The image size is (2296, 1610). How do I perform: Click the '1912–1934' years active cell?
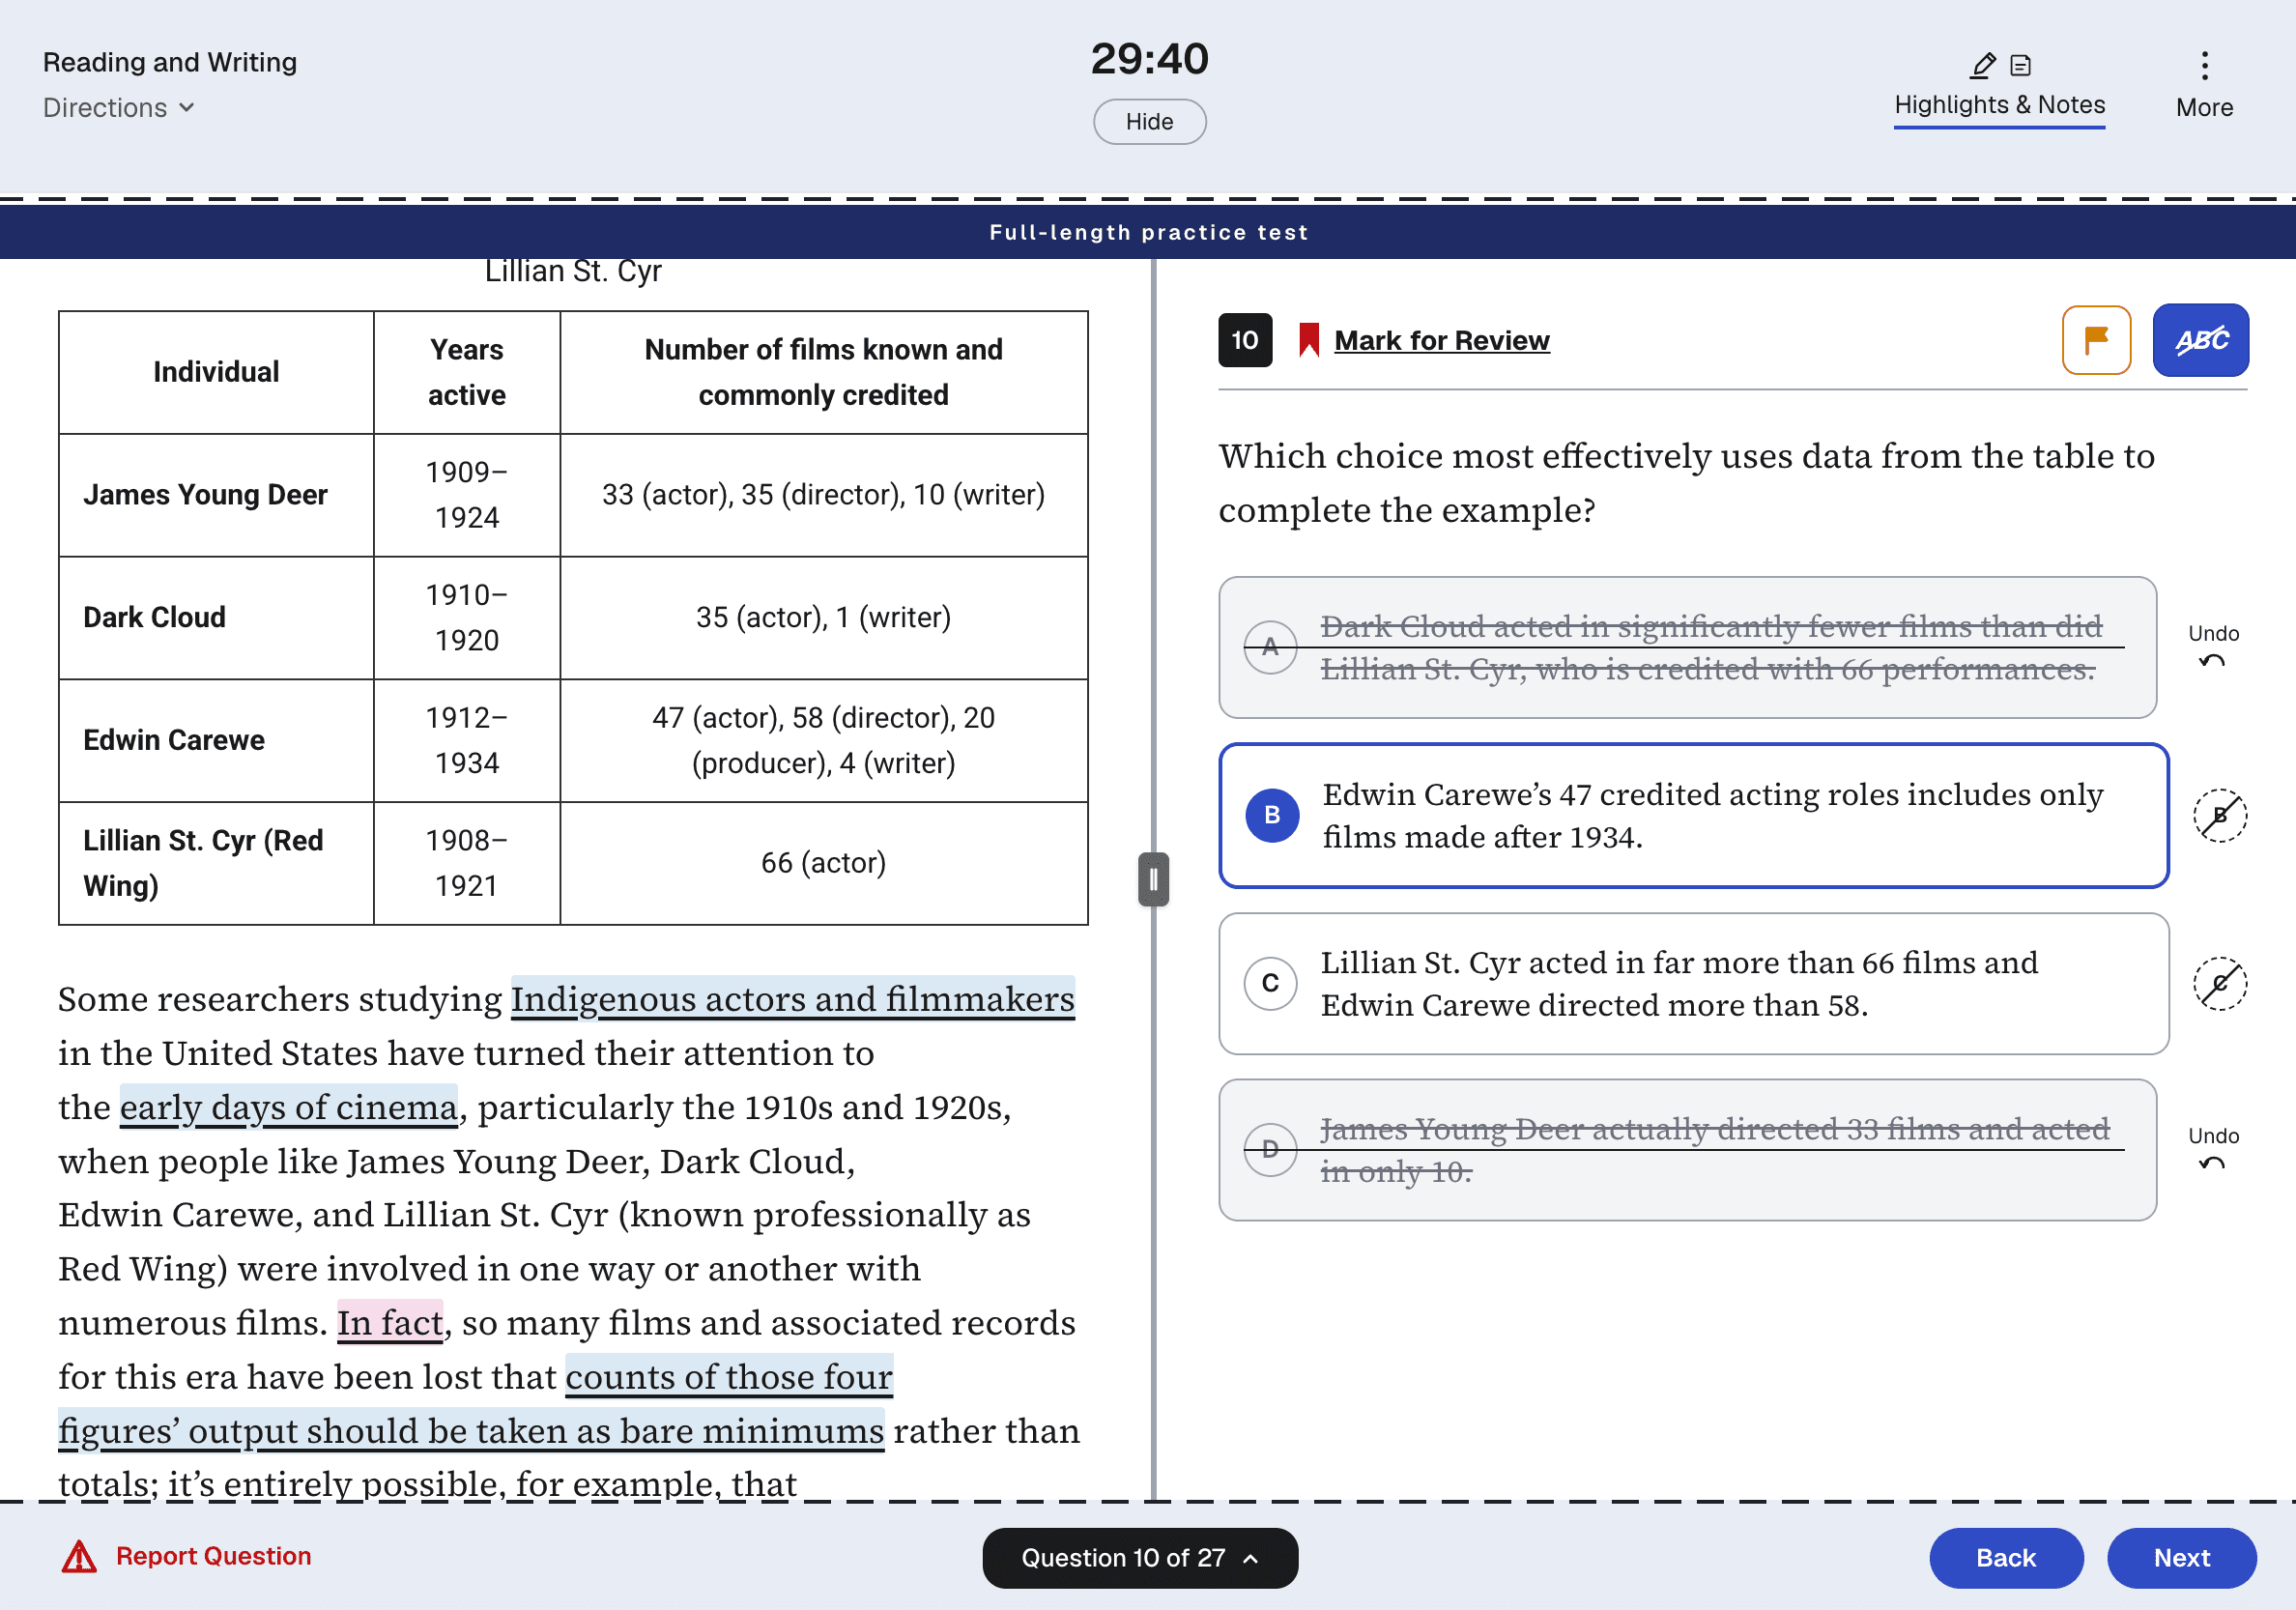(x=466, y=741)
